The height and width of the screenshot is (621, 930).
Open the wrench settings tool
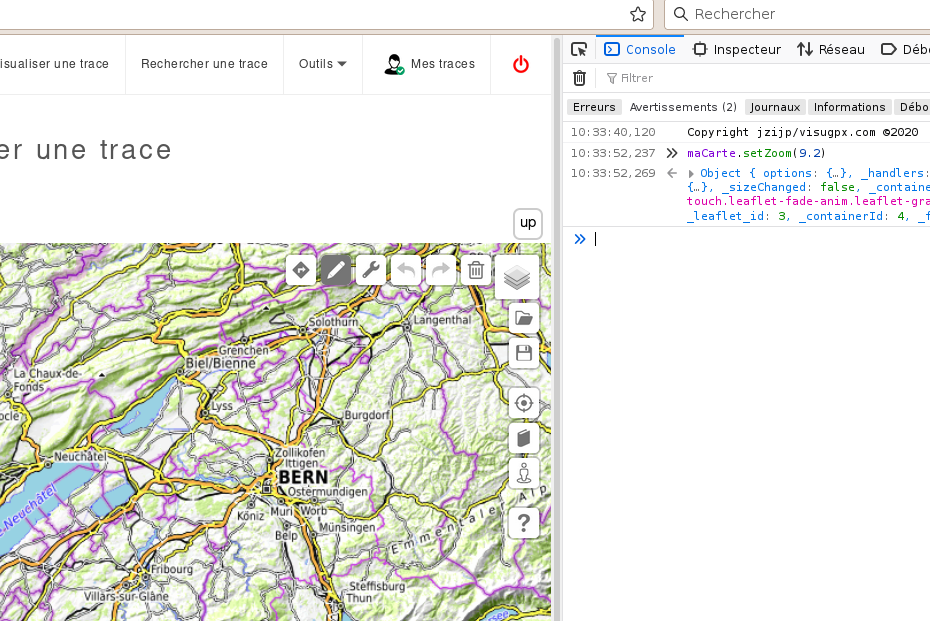371,269
